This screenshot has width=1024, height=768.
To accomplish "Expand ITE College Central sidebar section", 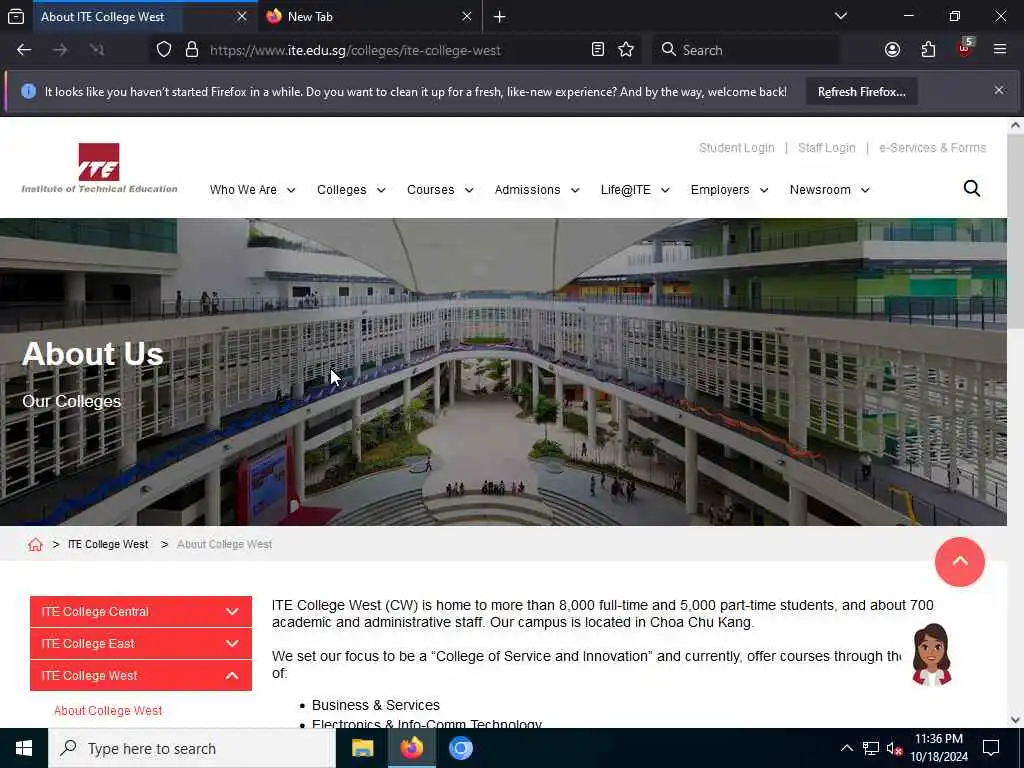I will pos(140,611).
